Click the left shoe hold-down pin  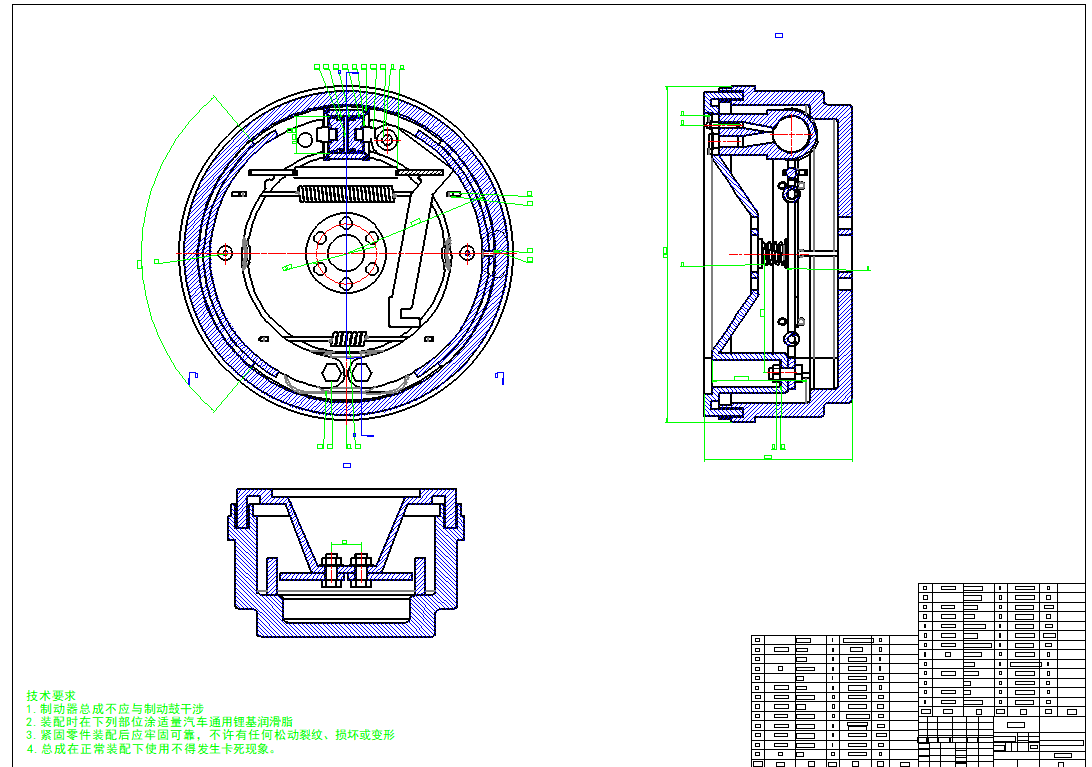[224, 251]
